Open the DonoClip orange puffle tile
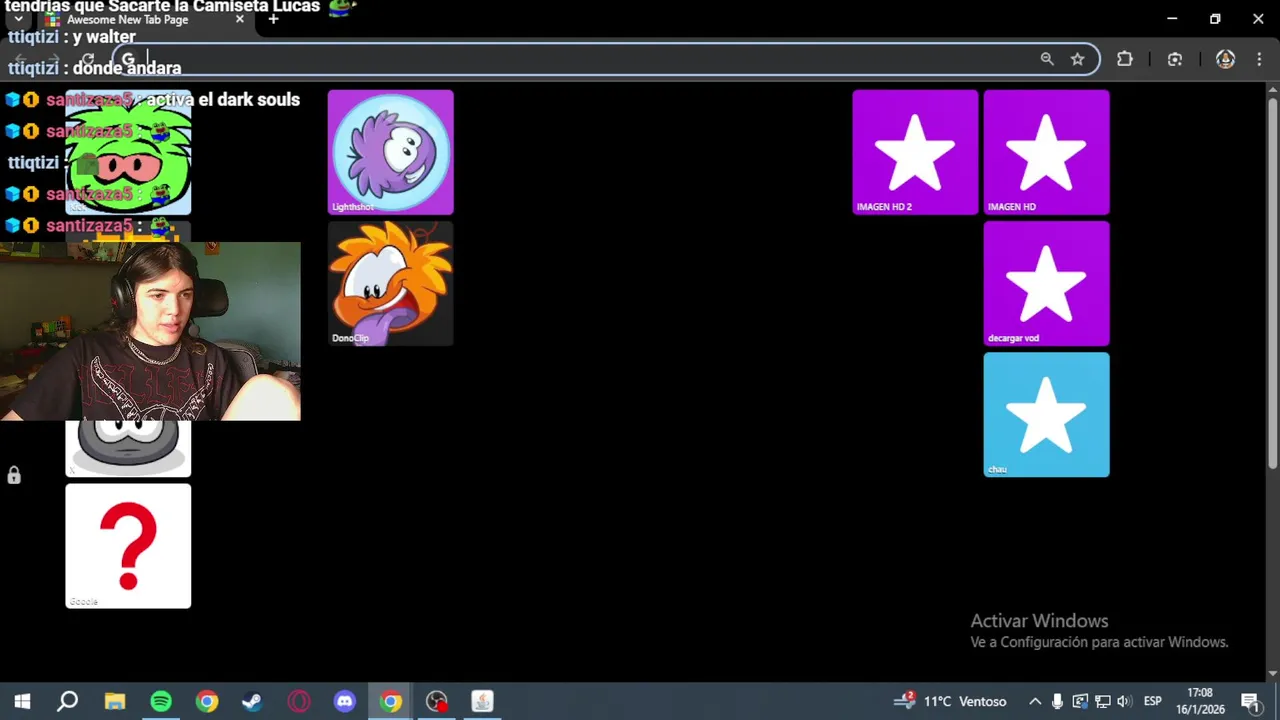1280x720 pixels. [x=391, y=283]
